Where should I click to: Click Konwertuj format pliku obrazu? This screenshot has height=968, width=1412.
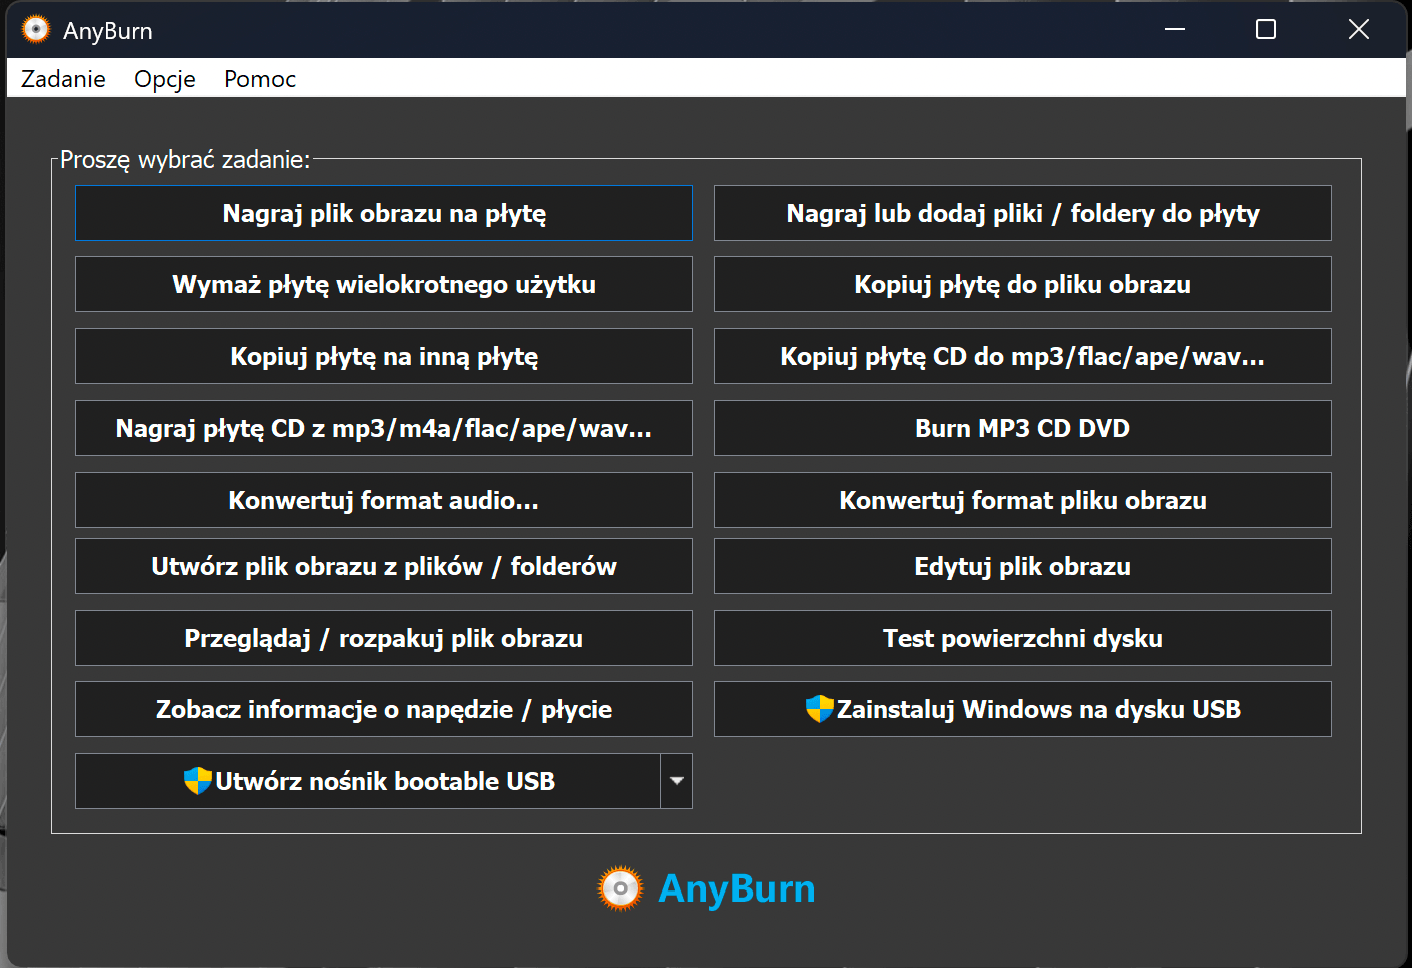[x=1023, y=500]
